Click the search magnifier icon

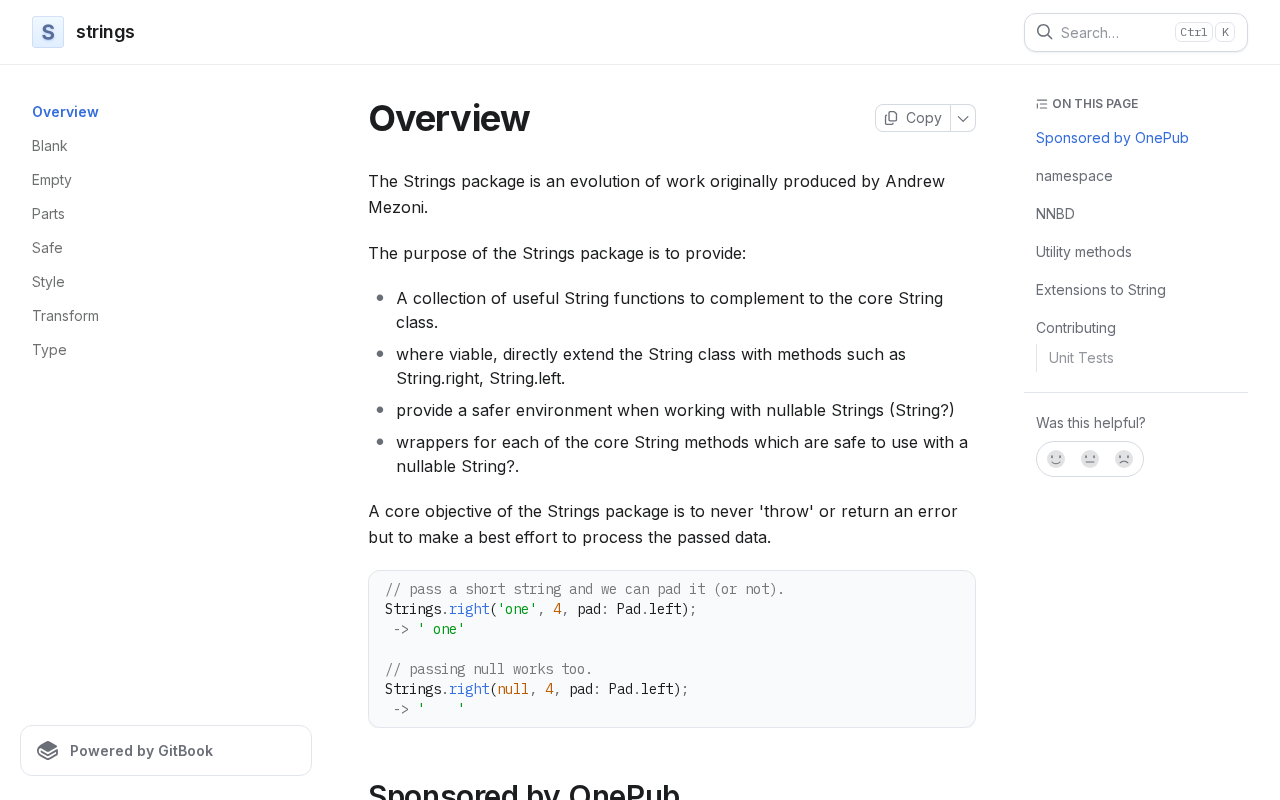tap(1044, 32)
